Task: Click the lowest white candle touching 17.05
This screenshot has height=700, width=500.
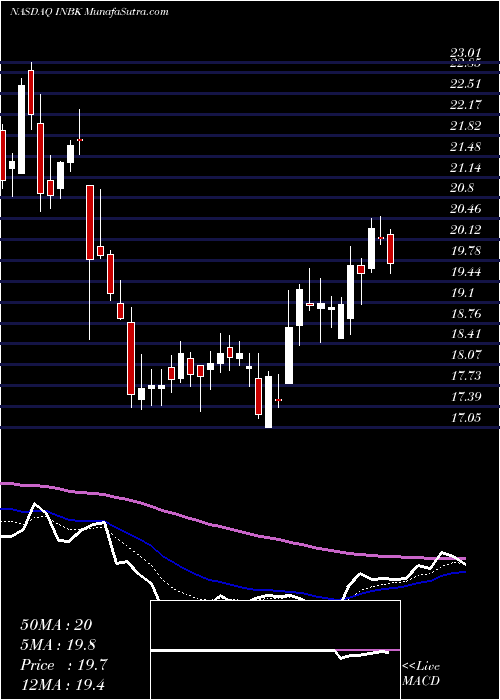Action: [x=268, y=402]
